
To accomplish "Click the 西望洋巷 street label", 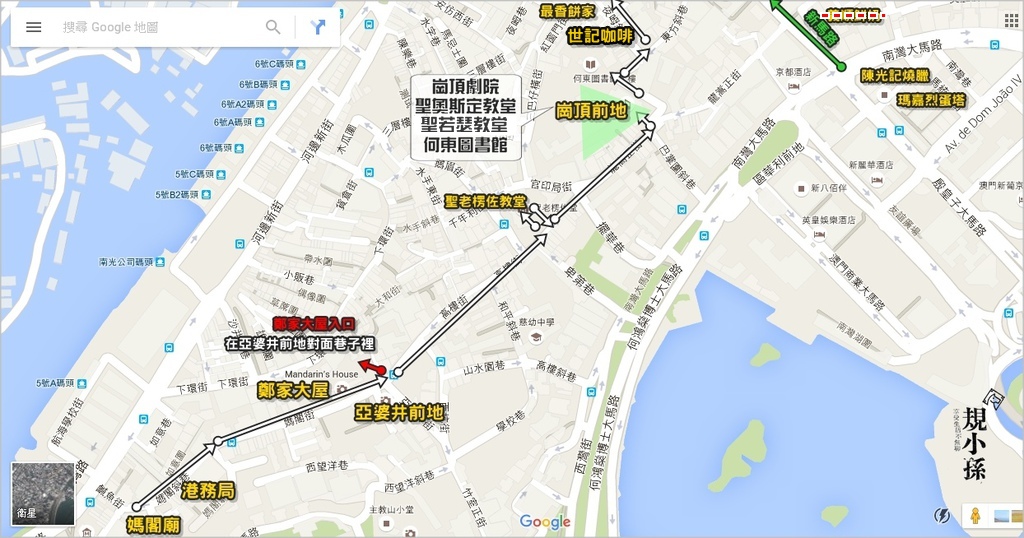I will pos(327,466).
